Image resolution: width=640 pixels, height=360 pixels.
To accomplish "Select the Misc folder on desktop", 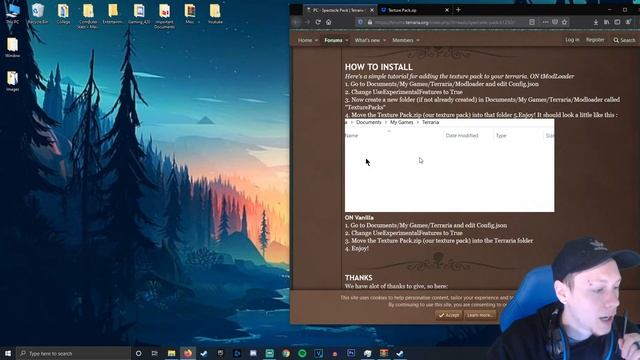I will pyautogui.click(x=189, y=13).
